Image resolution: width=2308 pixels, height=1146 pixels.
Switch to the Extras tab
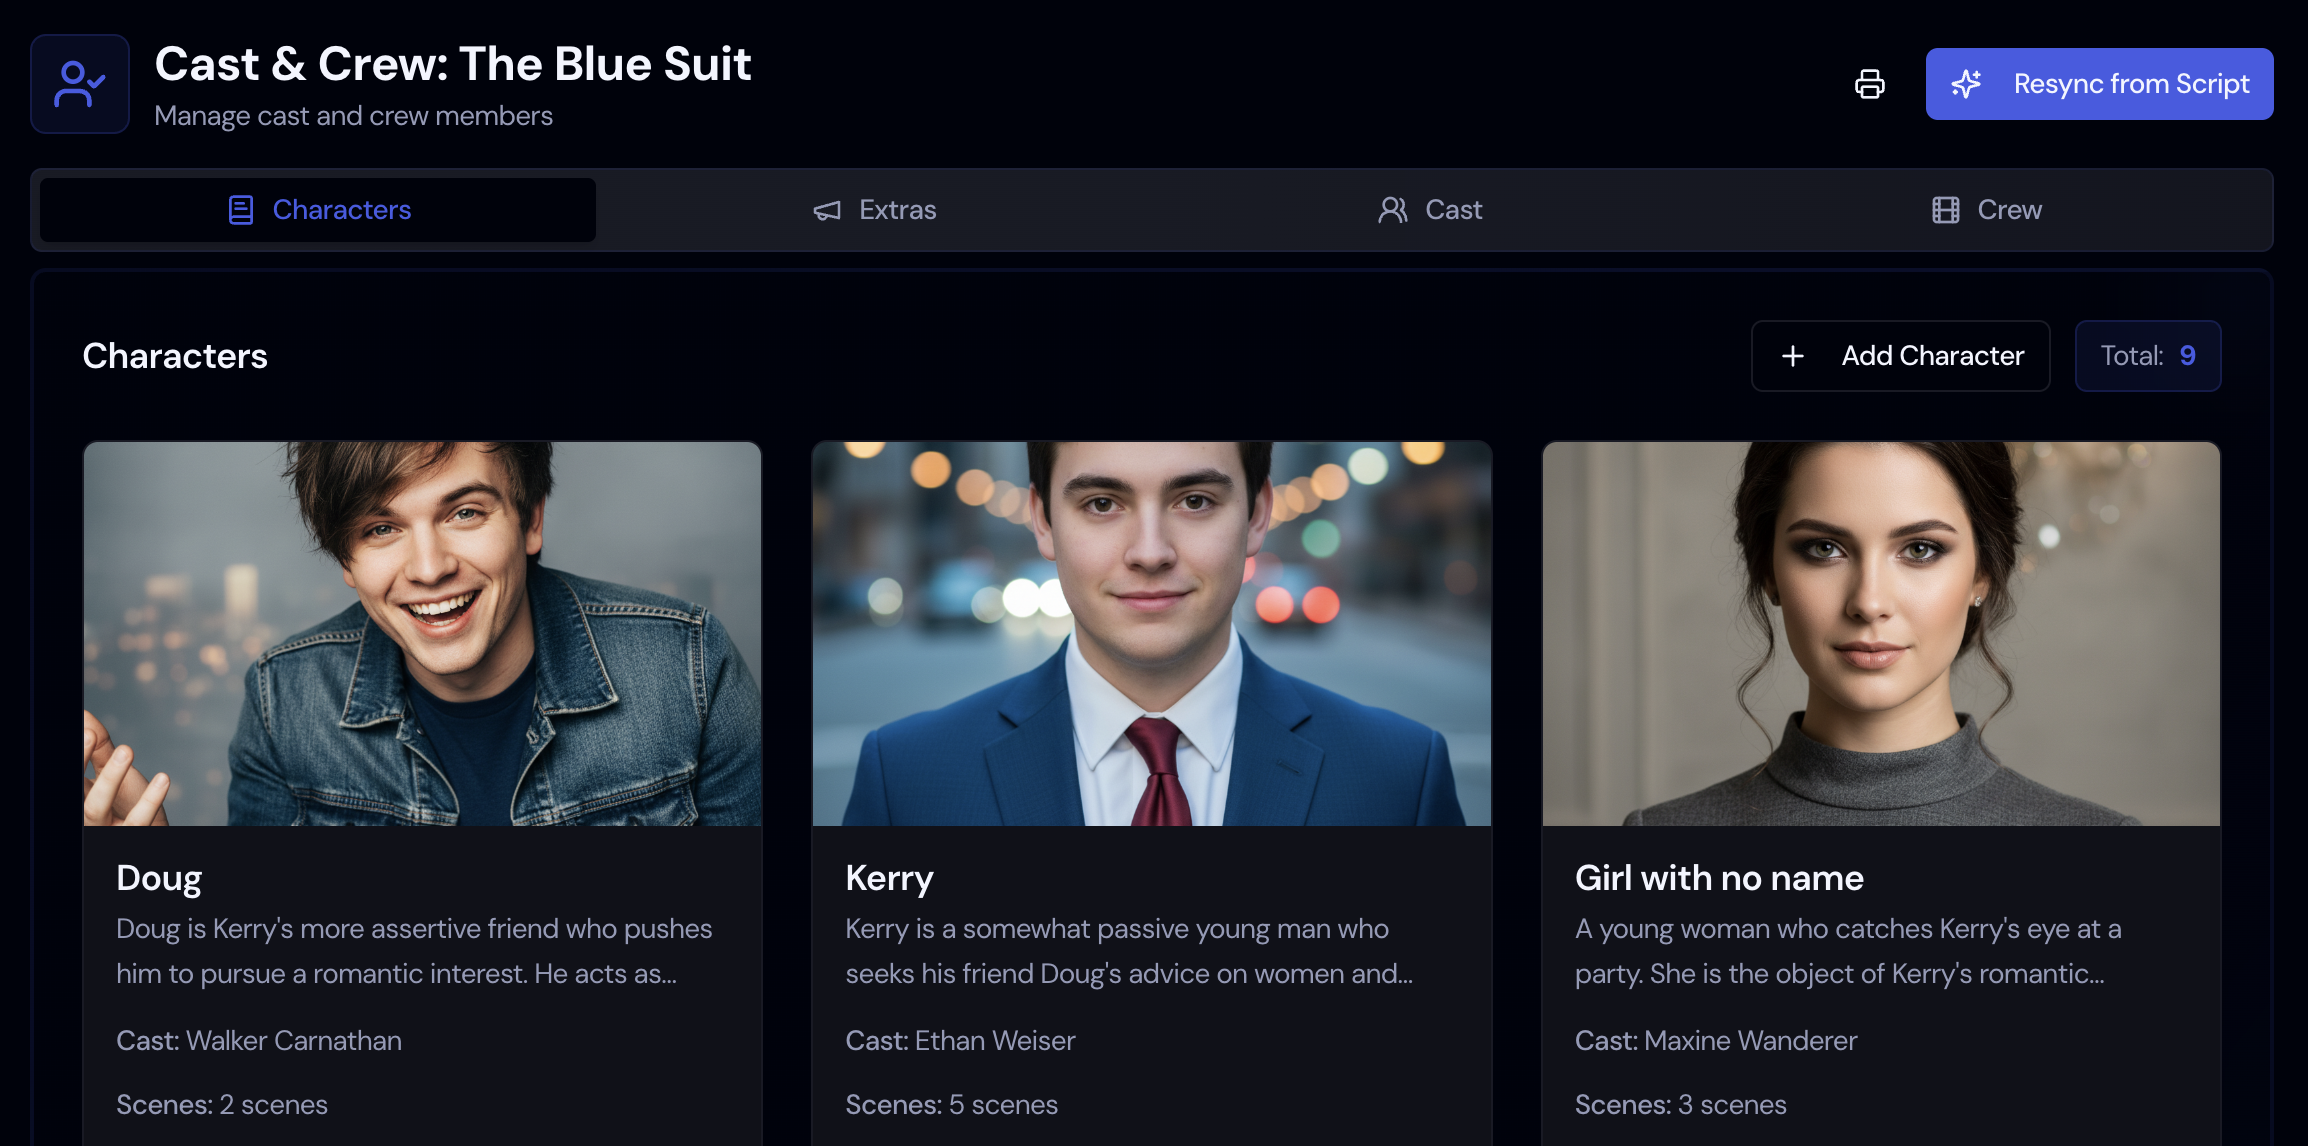875,210
